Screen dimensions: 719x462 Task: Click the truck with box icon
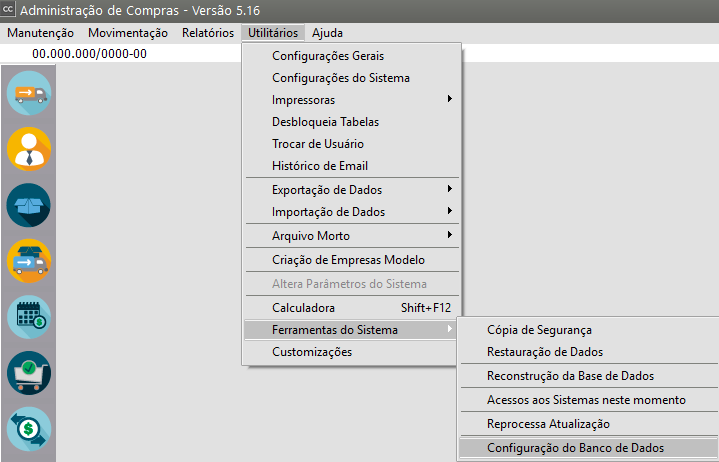(x=29, y=262)
